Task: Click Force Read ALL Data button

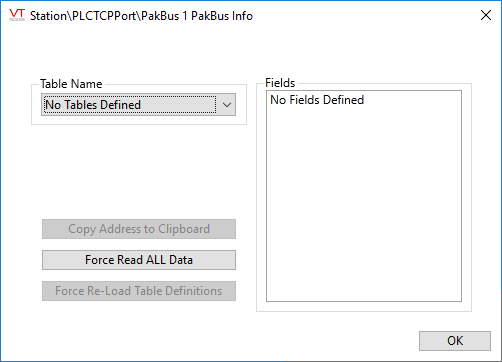Action: pos(139,260)
